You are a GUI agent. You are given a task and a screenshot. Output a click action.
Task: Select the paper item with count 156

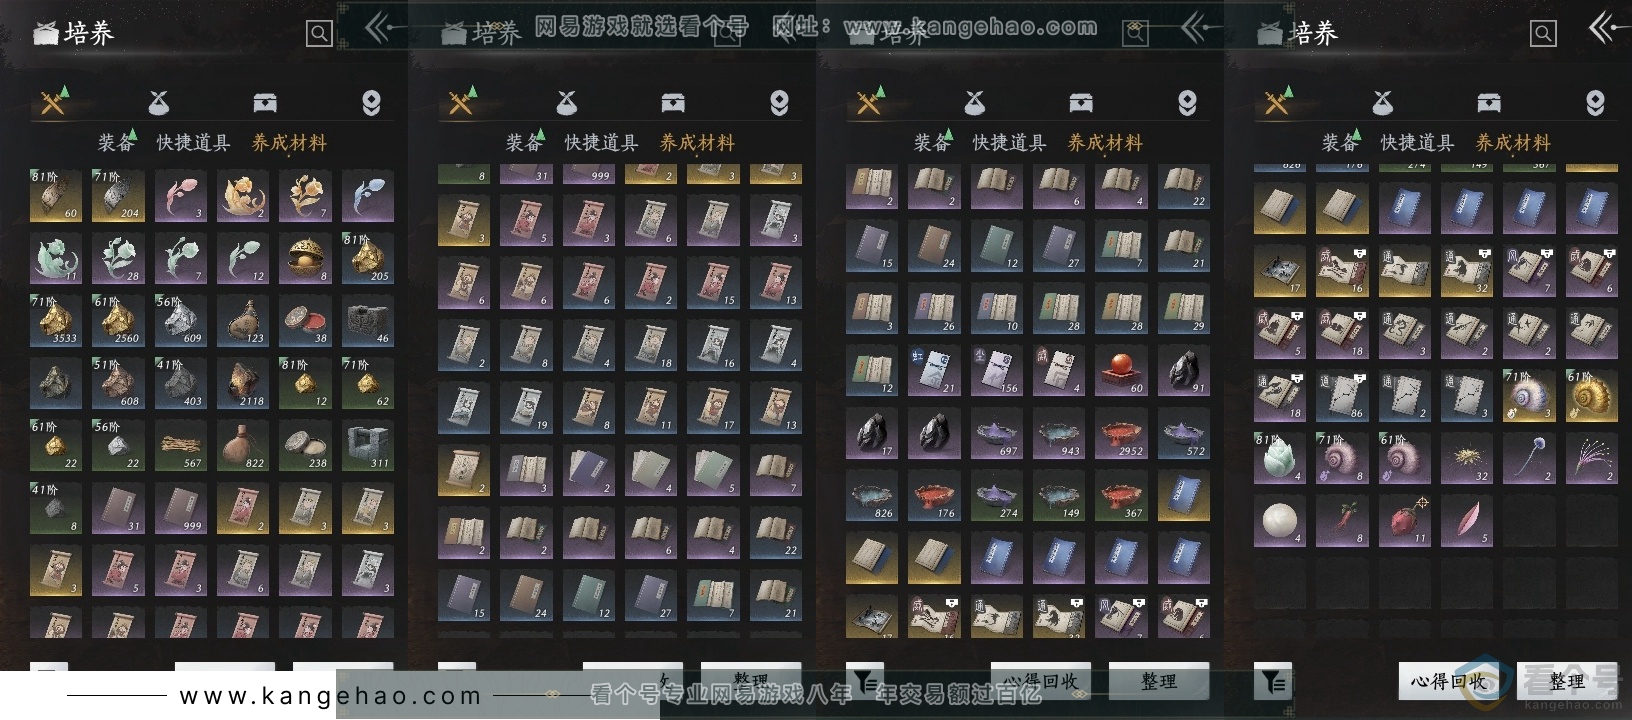point(997,370)
